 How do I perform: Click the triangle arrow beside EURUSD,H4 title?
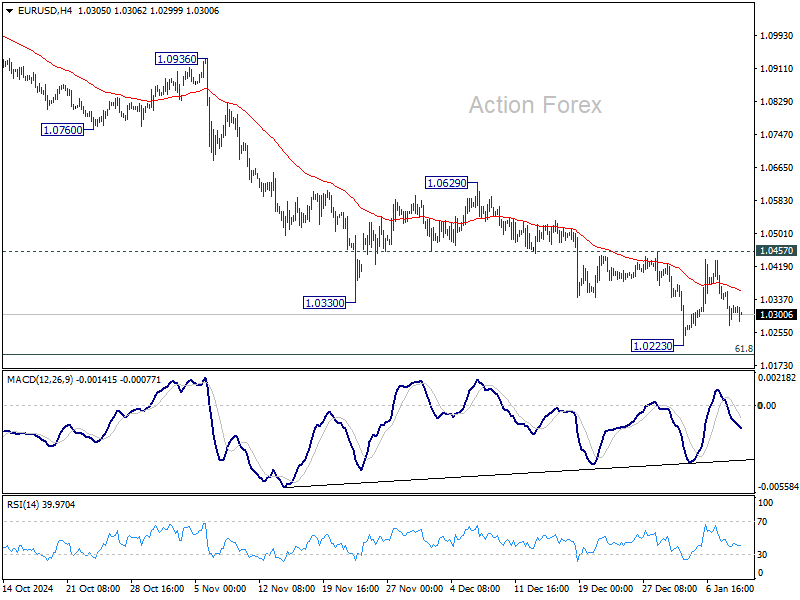(x=10, y=11)
